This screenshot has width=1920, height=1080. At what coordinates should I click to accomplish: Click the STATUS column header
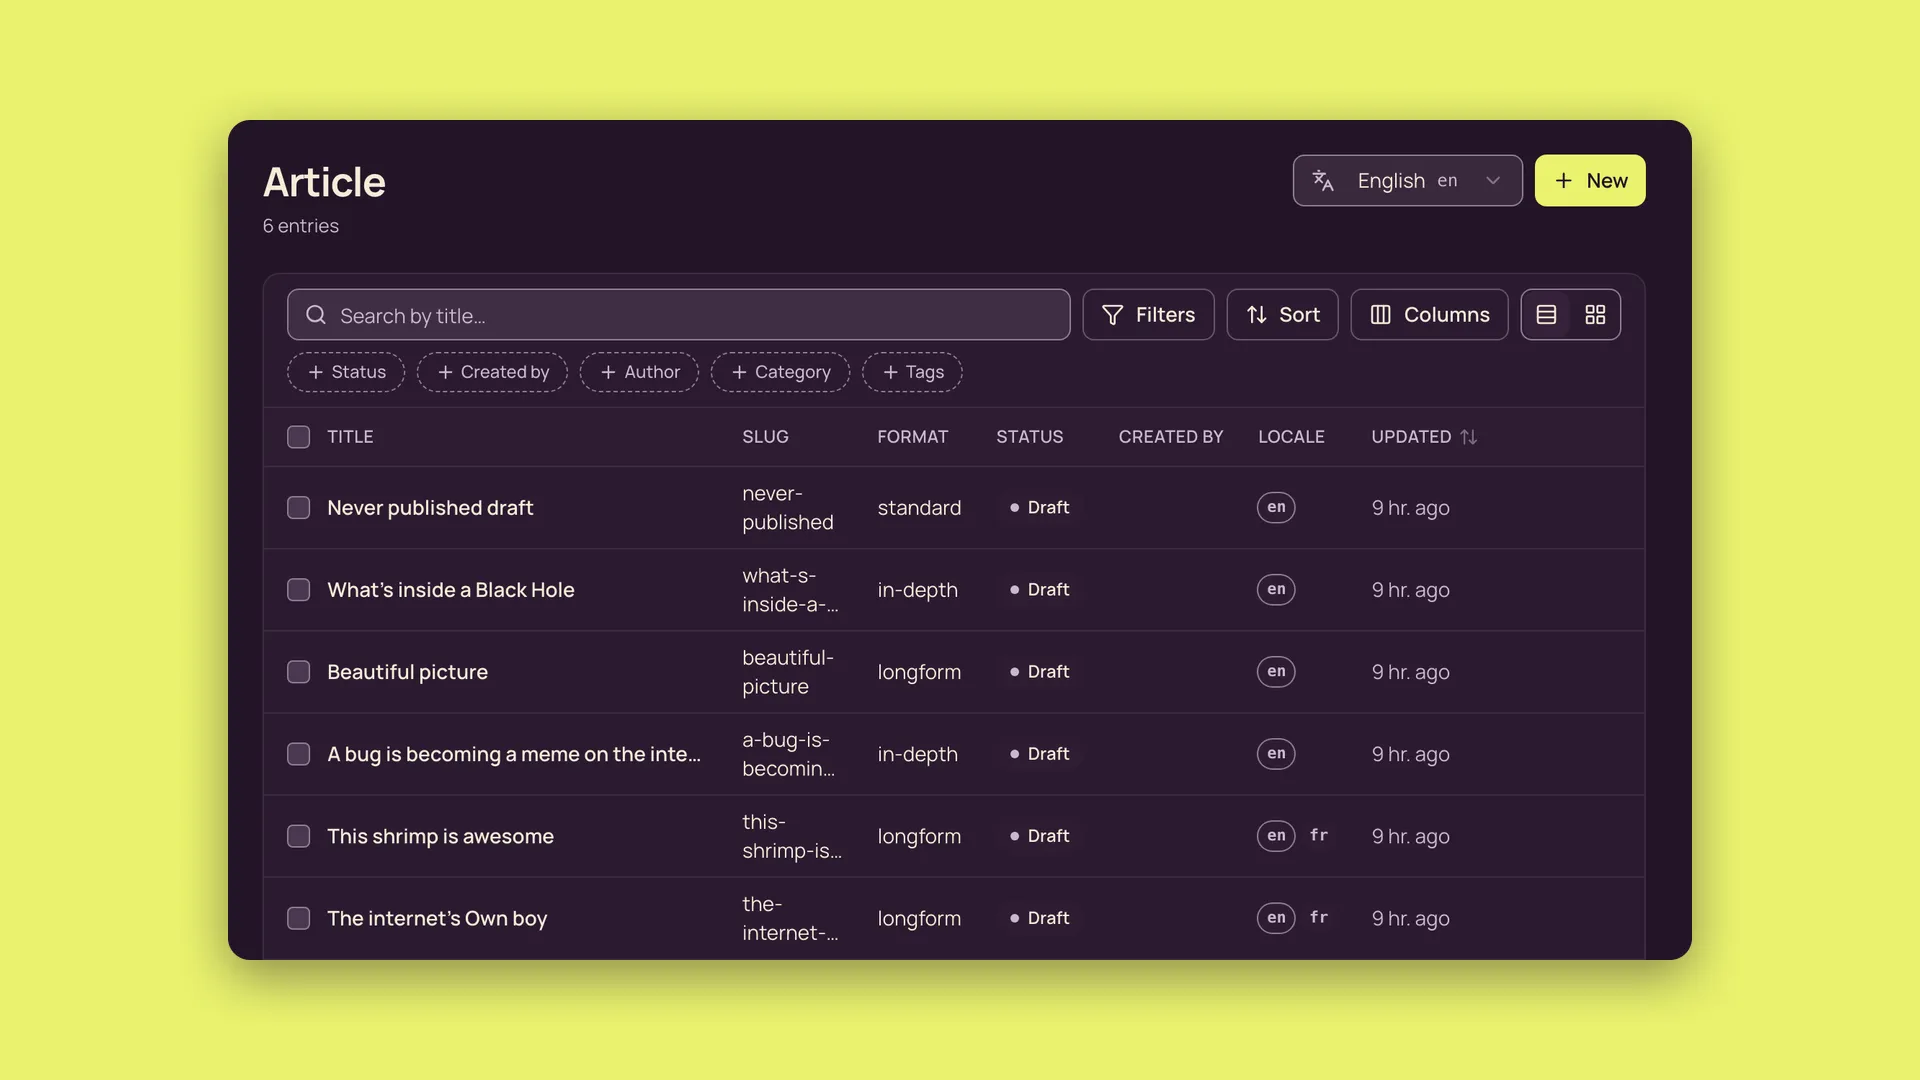1029,437
